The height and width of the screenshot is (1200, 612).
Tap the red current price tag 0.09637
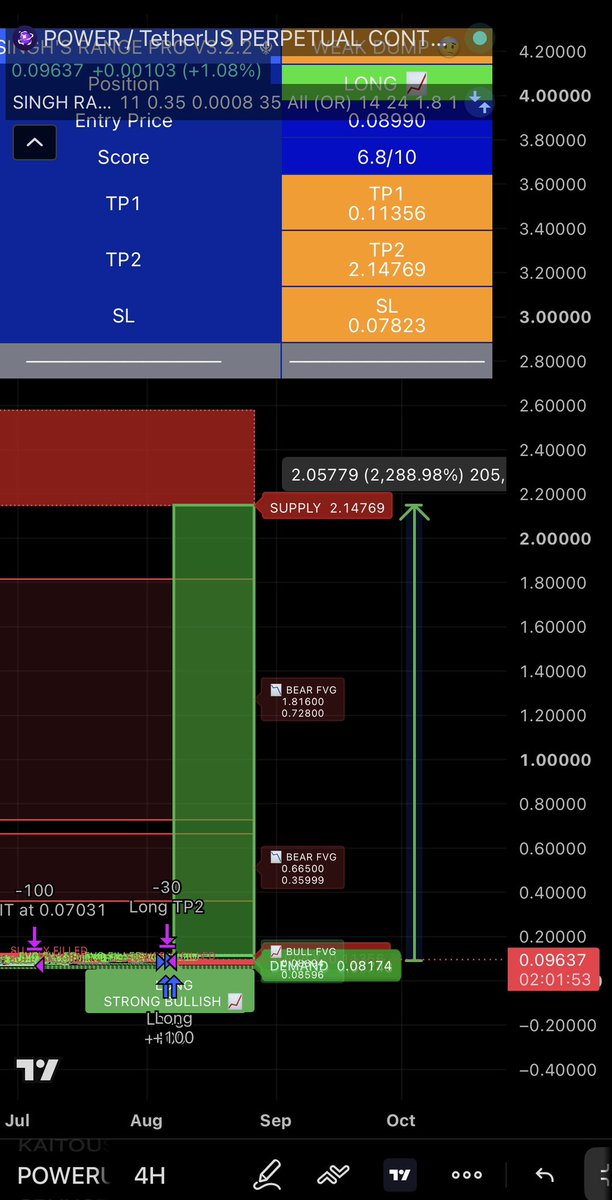pos(554,970)
